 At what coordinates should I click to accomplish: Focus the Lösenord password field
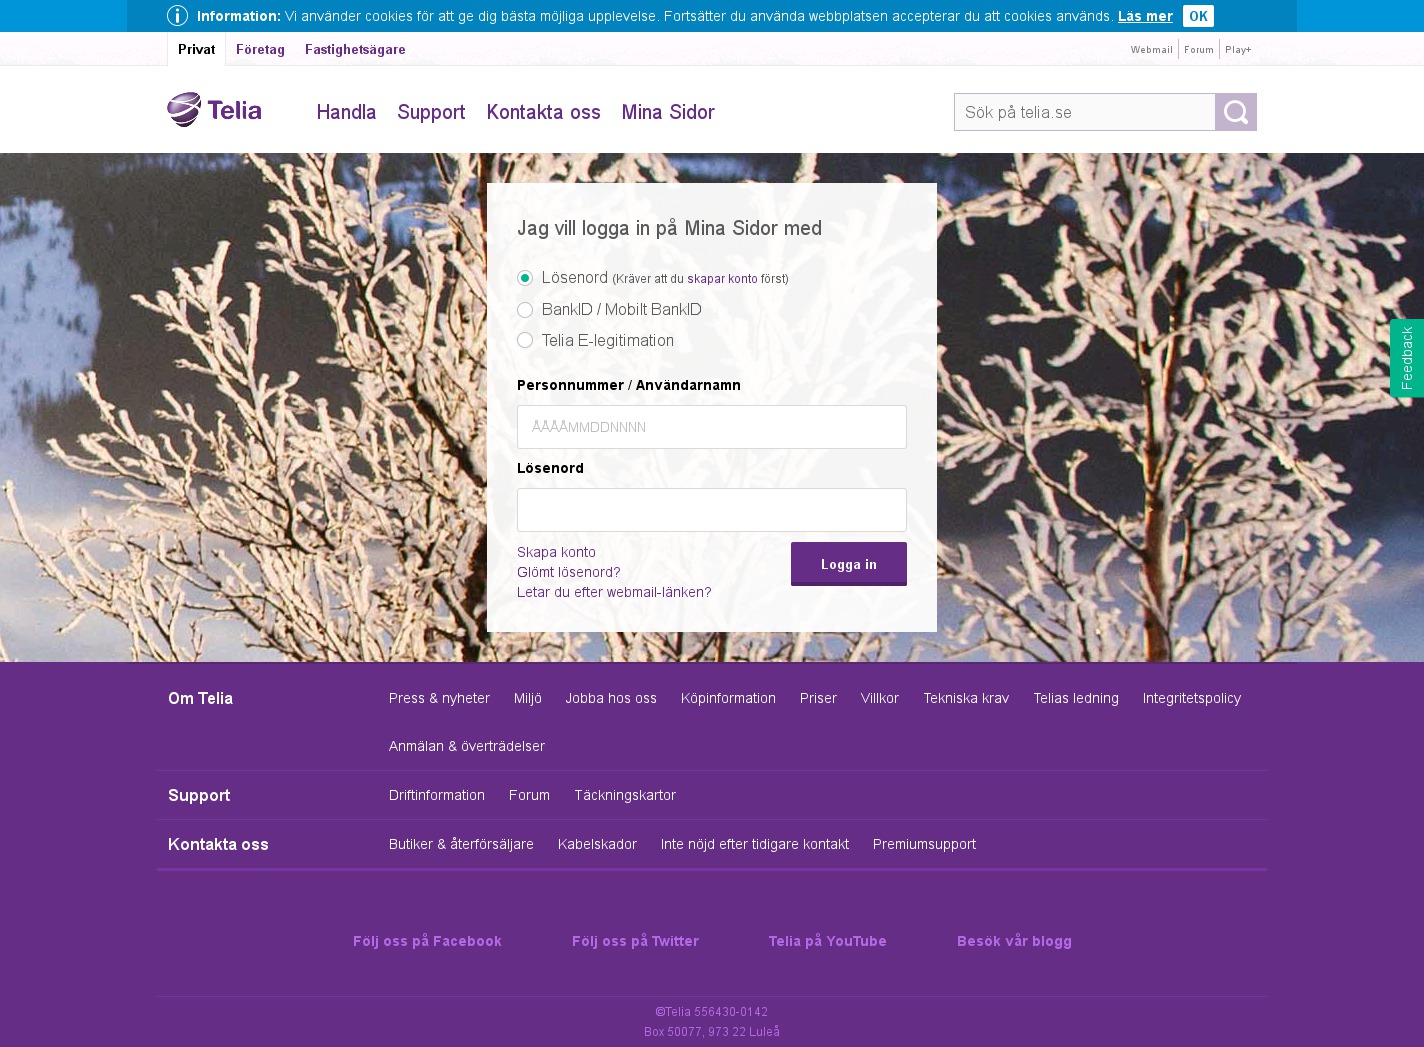[712, 510]
